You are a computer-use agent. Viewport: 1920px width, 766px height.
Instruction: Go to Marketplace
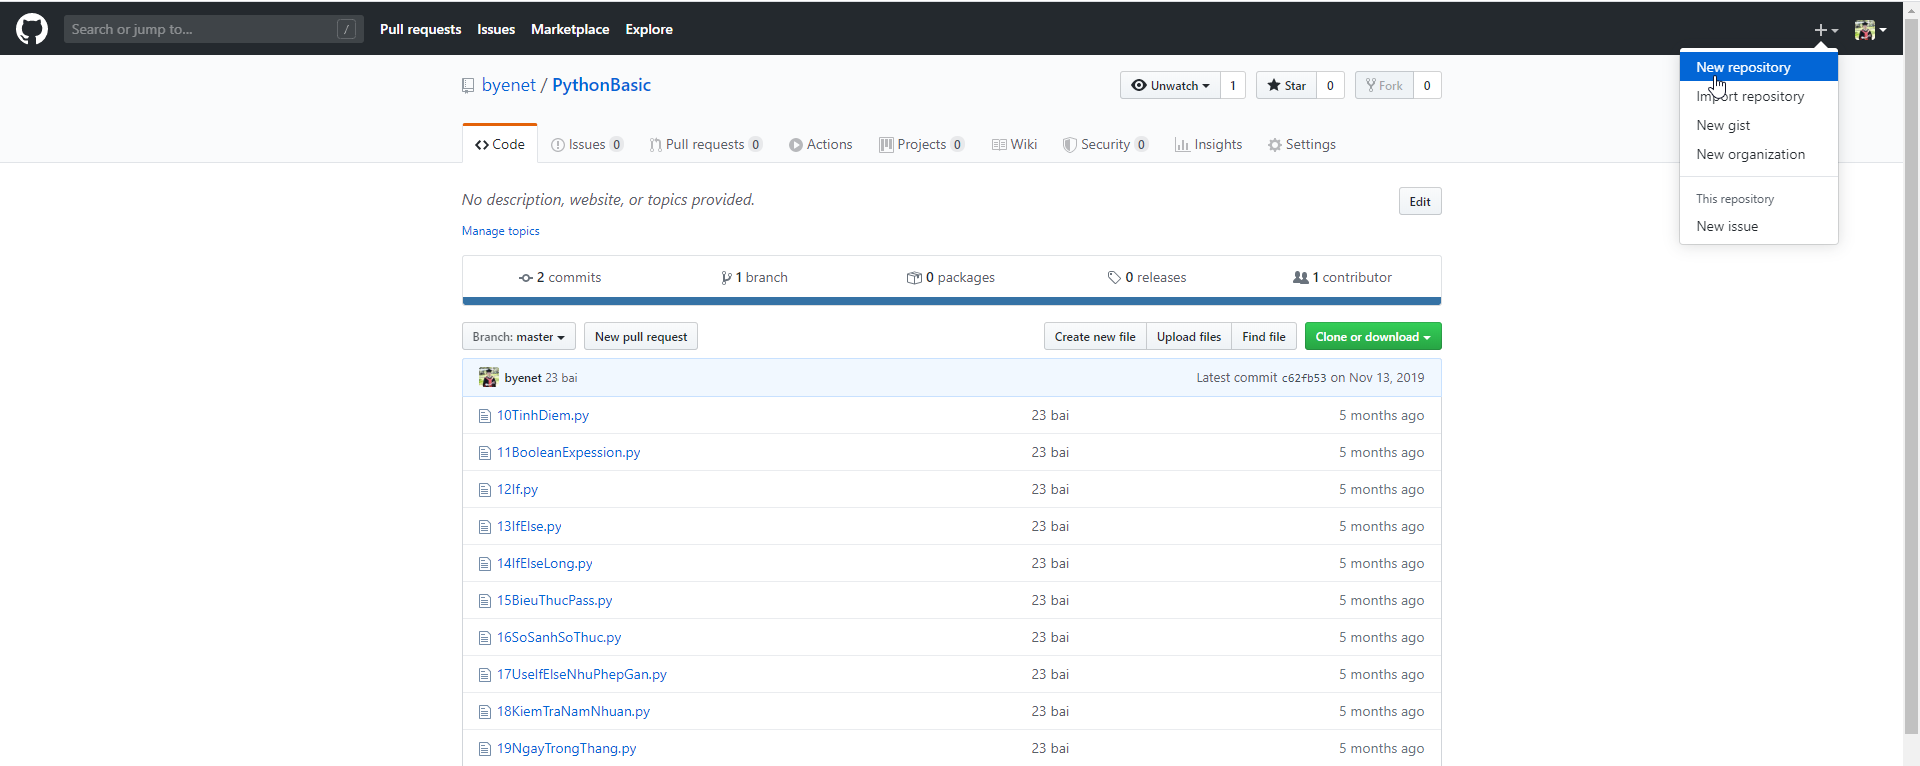[570, 29]
